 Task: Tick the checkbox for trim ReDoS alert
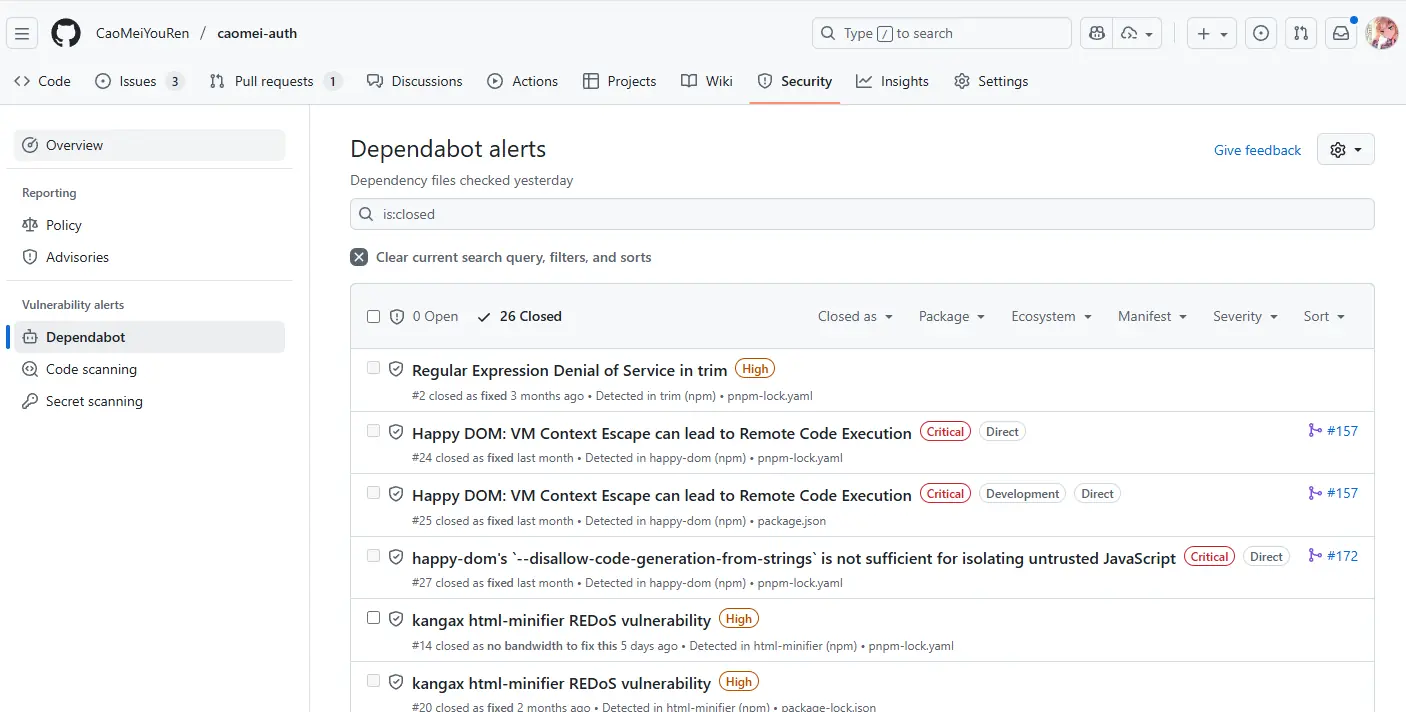point(373,368)
